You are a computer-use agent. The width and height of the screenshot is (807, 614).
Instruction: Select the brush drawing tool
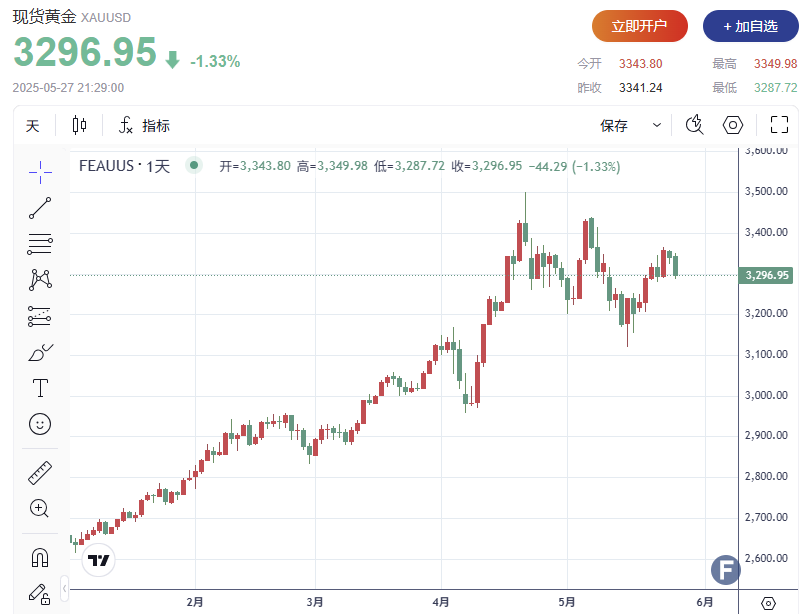tap(40, 352)
